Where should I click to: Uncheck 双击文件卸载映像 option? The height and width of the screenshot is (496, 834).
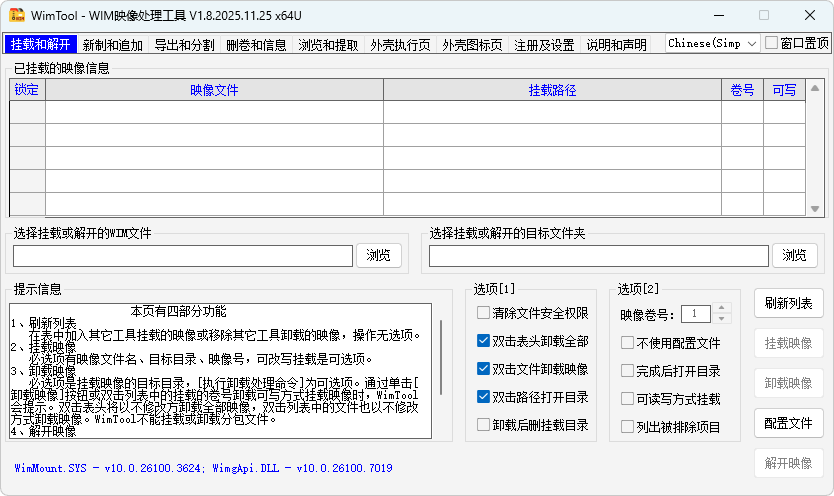pyautogui.click(x=483, y=368)
